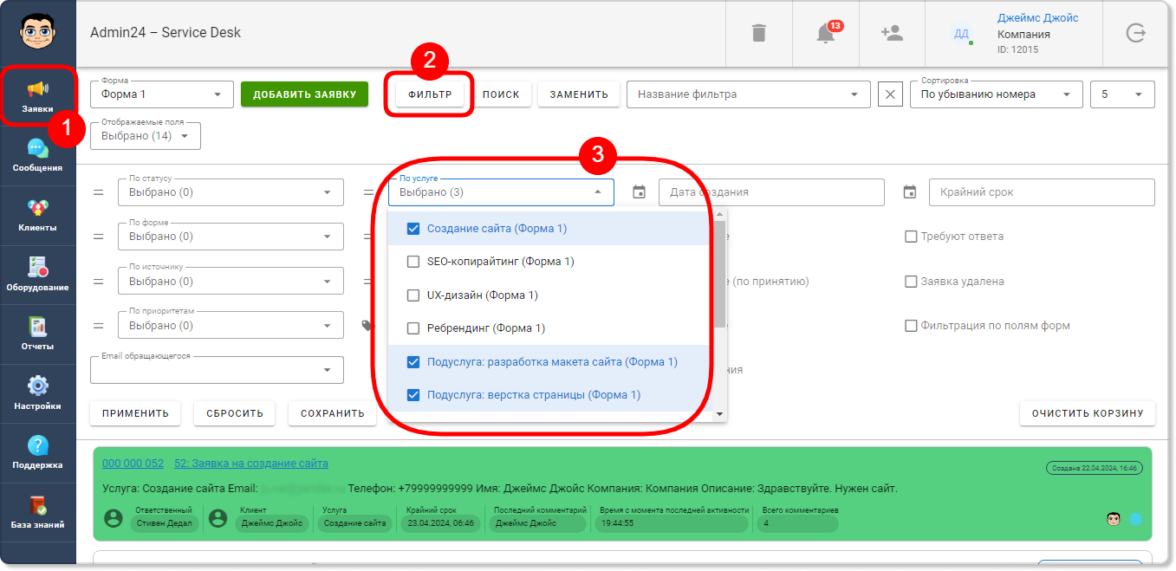Open the Дата создания calendar icon
This screenshot has width=1176, height=571.
tap(639, 192)
